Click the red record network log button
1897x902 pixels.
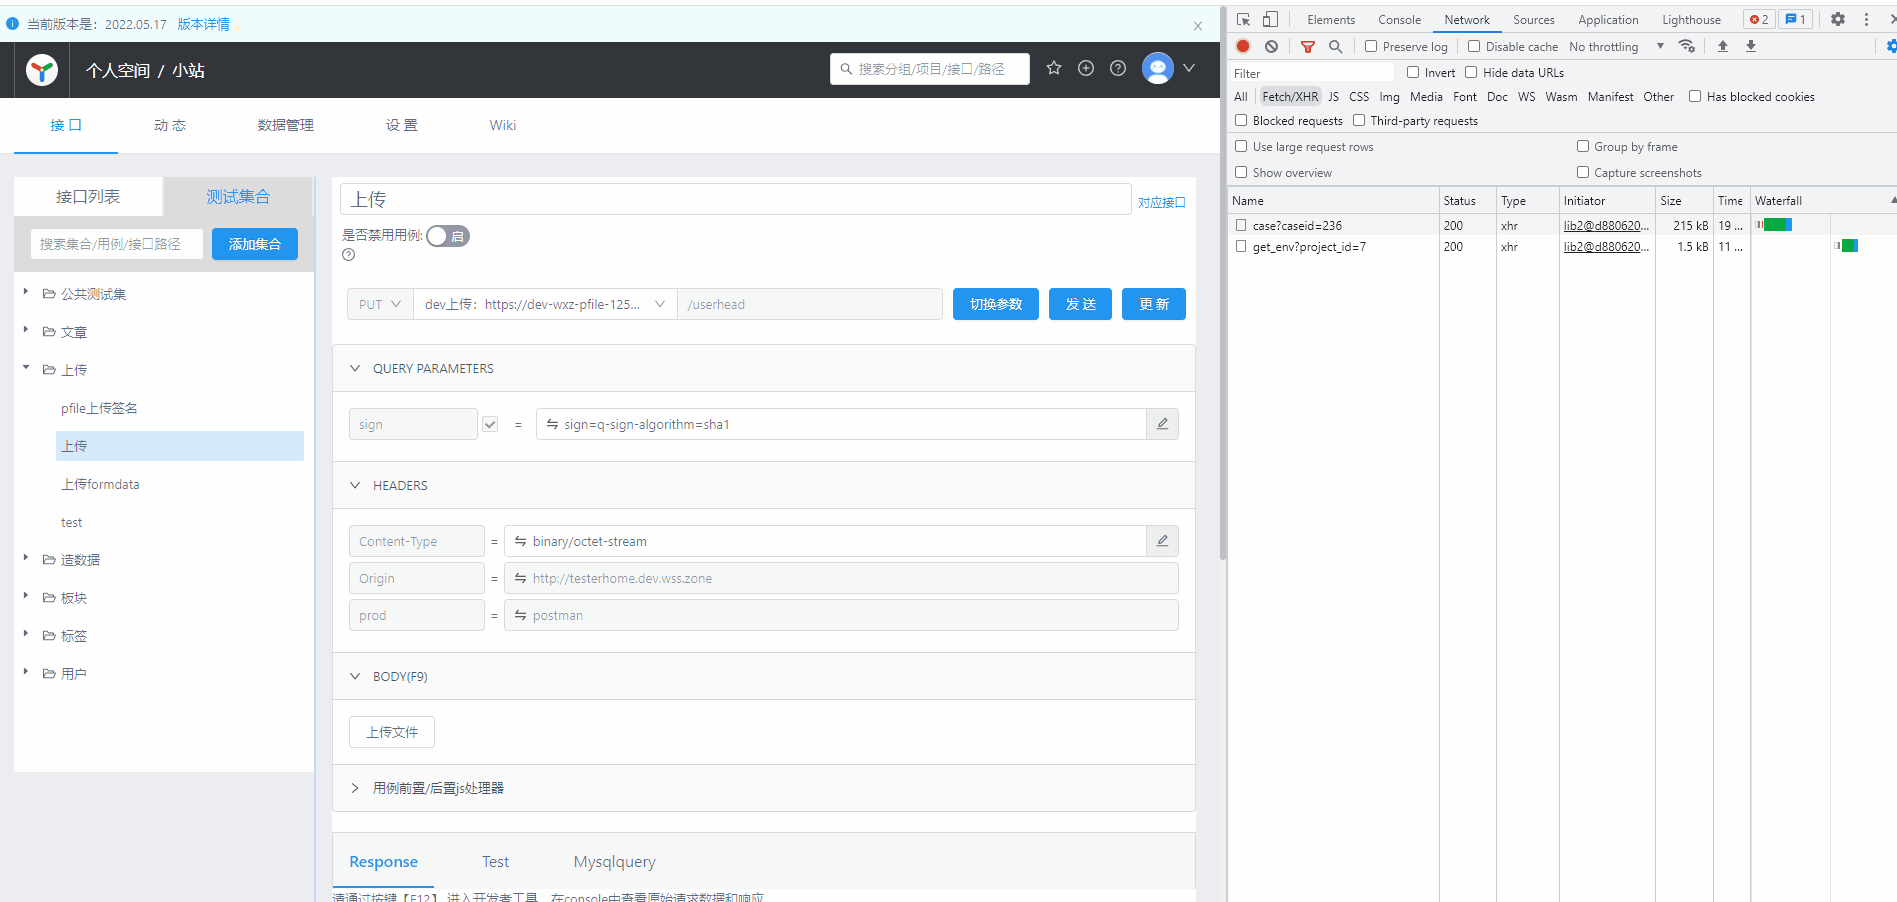(x=1243, y=46)
